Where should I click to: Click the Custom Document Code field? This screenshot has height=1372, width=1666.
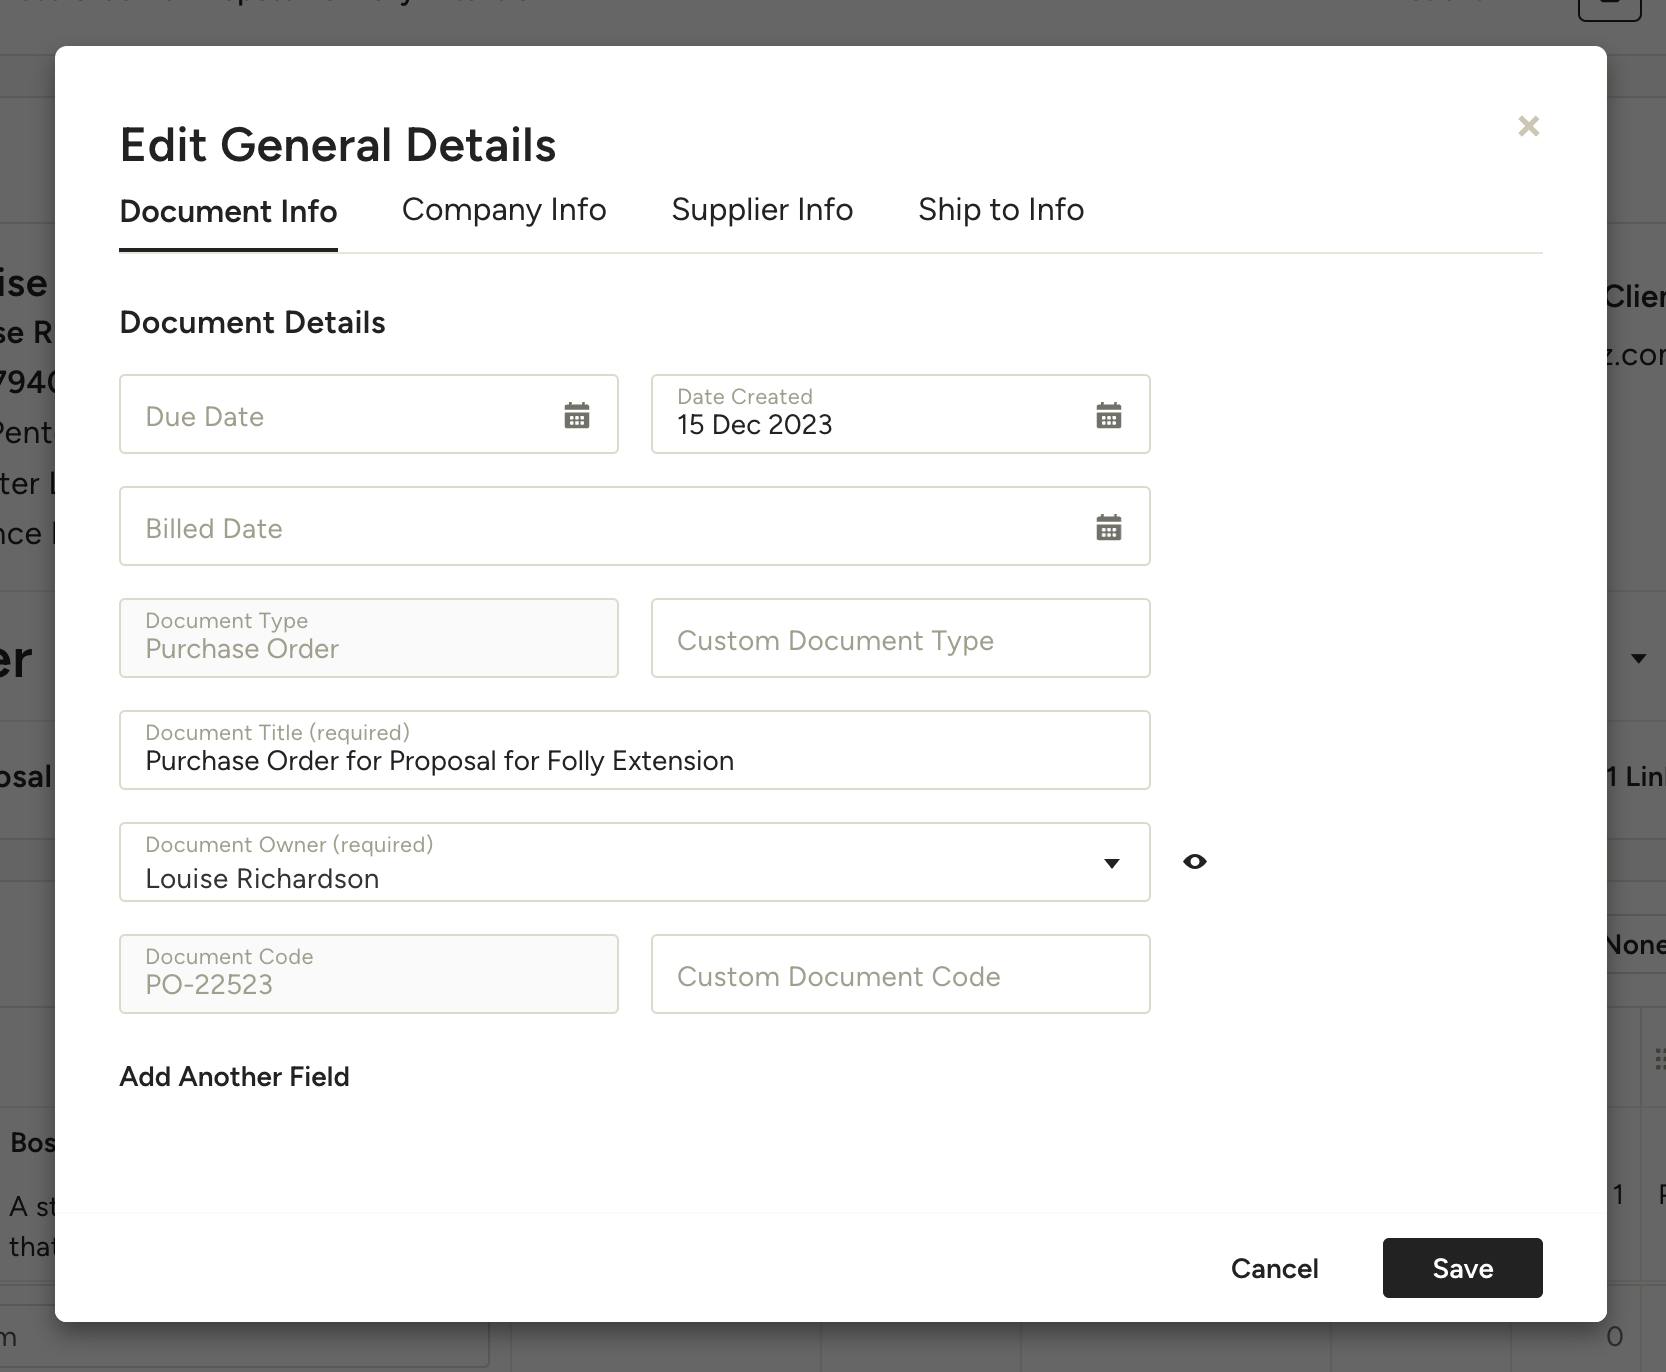899,974
